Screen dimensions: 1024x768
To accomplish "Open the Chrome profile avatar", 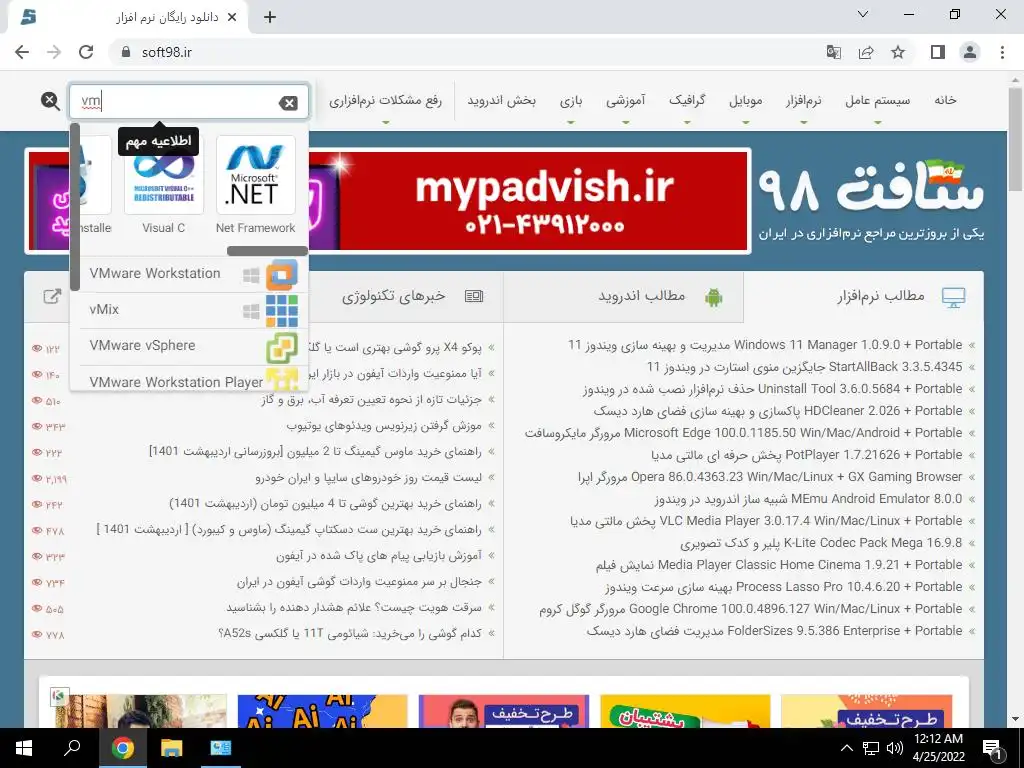I will coord(970,52).
